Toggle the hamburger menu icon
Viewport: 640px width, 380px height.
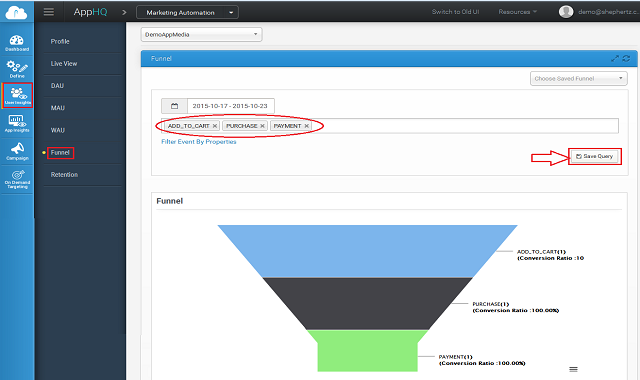pyautogui.click(x=49, y=12)
